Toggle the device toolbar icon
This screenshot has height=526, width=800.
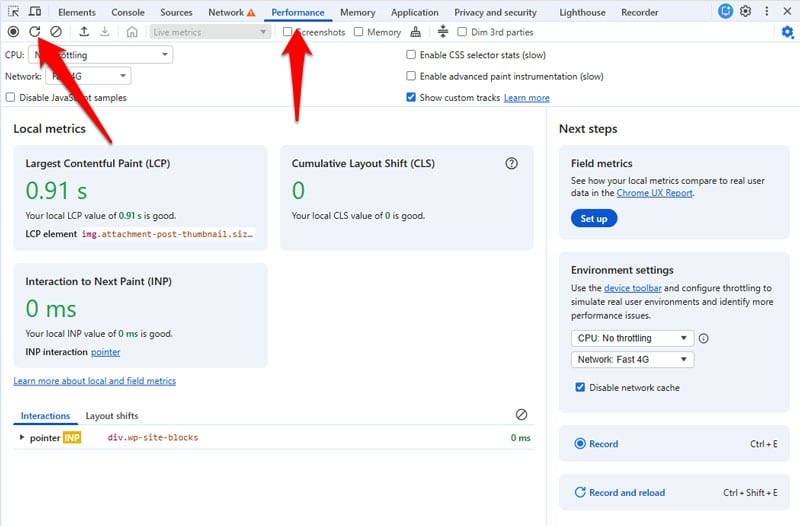35,12
